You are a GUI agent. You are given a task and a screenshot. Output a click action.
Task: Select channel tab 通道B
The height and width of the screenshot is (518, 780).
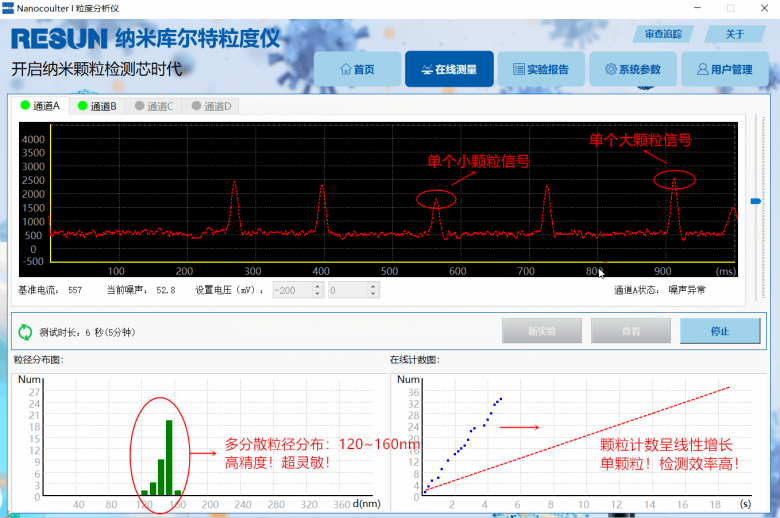[97, 106]
